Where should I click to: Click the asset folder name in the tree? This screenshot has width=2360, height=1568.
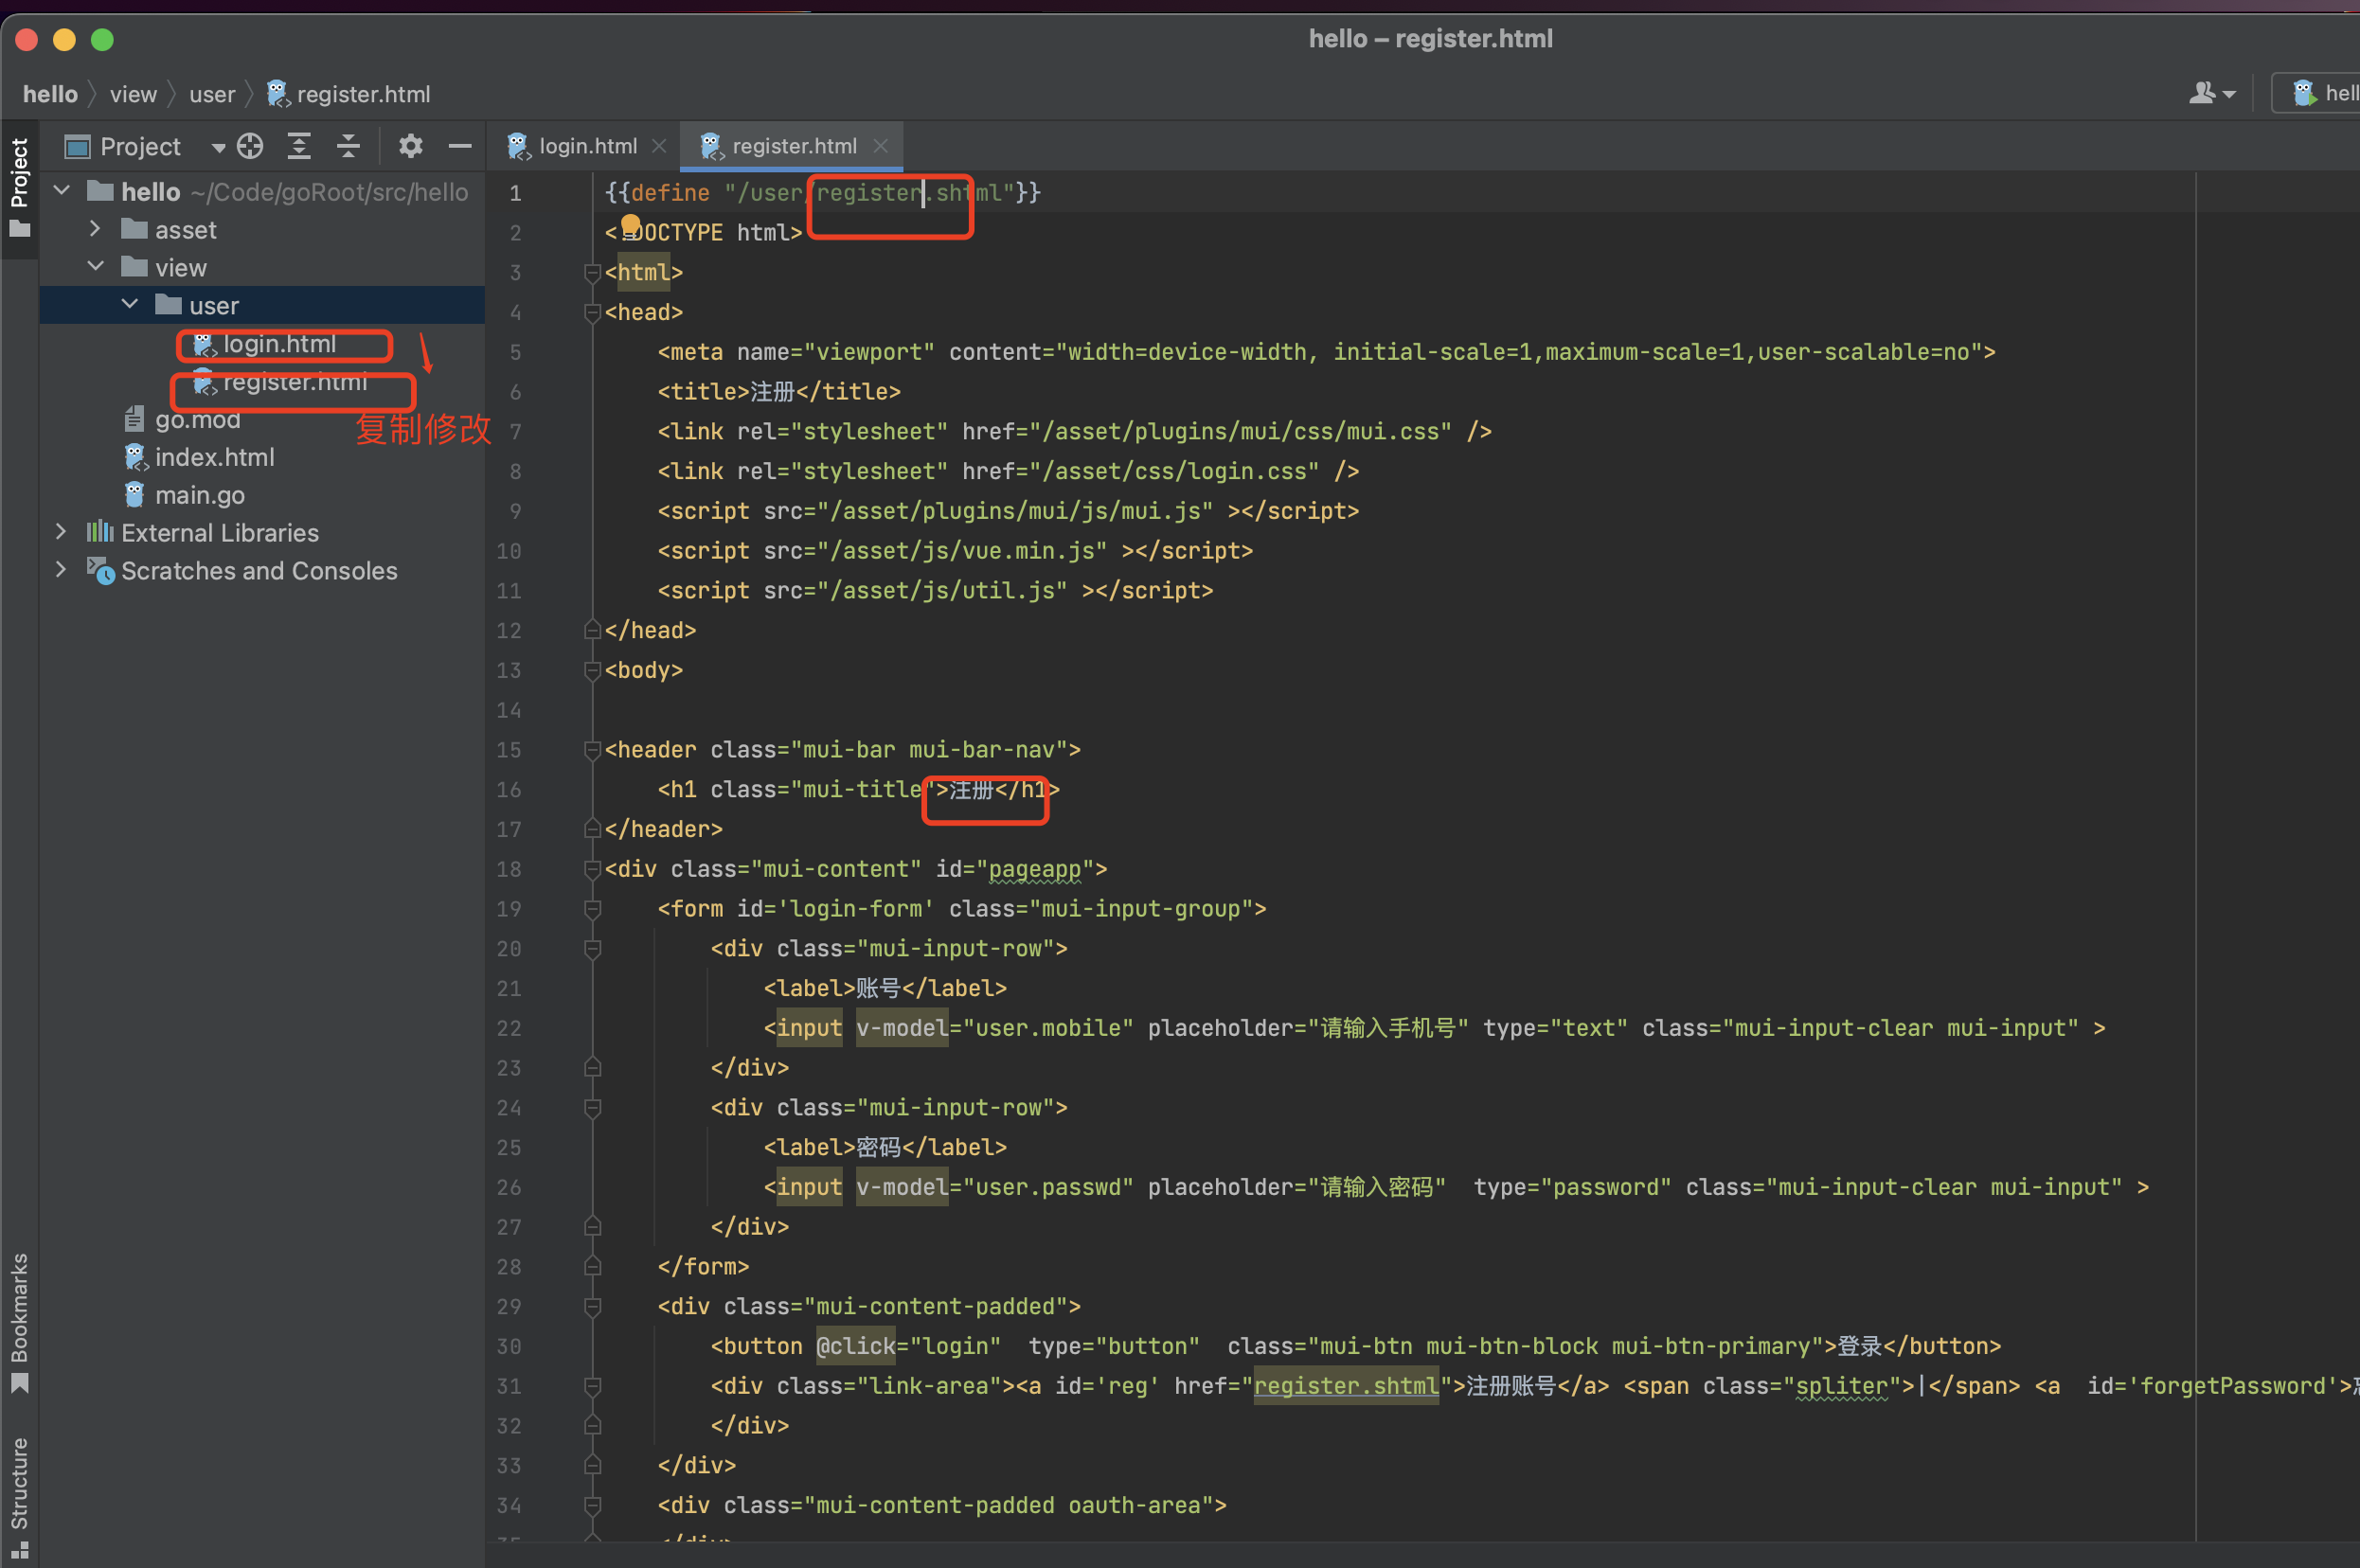pos(185,230)
